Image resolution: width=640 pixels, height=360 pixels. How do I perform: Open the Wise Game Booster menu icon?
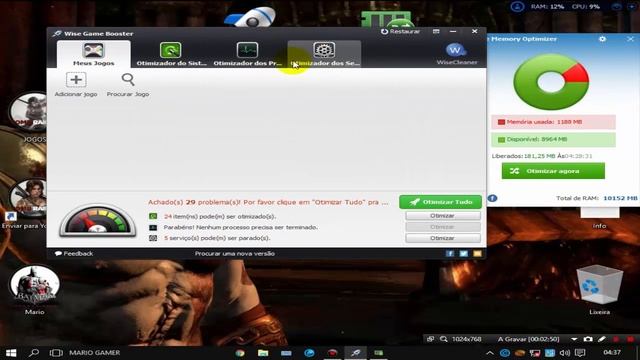click(x=436, y=31)
